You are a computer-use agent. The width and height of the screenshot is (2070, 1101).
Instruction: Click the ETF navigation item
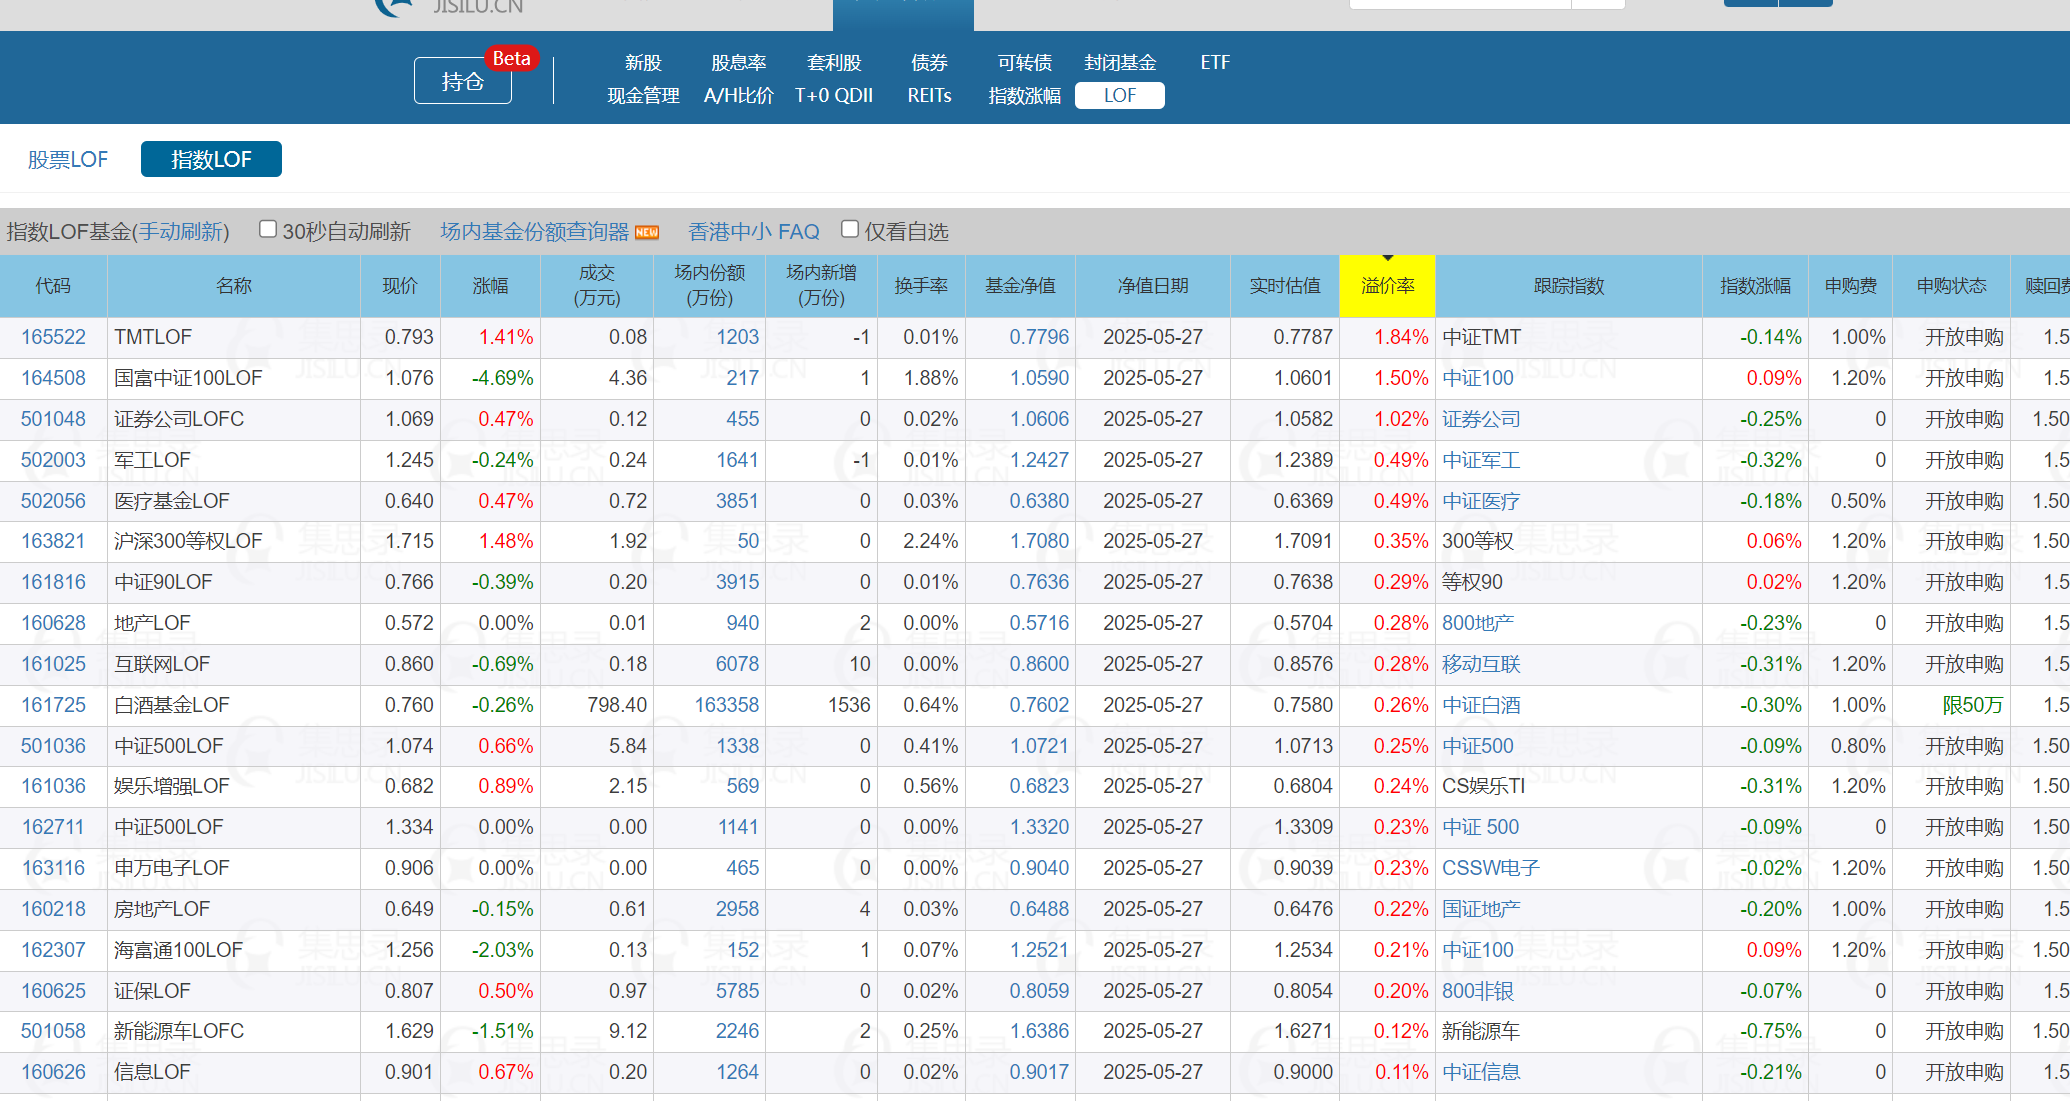point(1214,63)
